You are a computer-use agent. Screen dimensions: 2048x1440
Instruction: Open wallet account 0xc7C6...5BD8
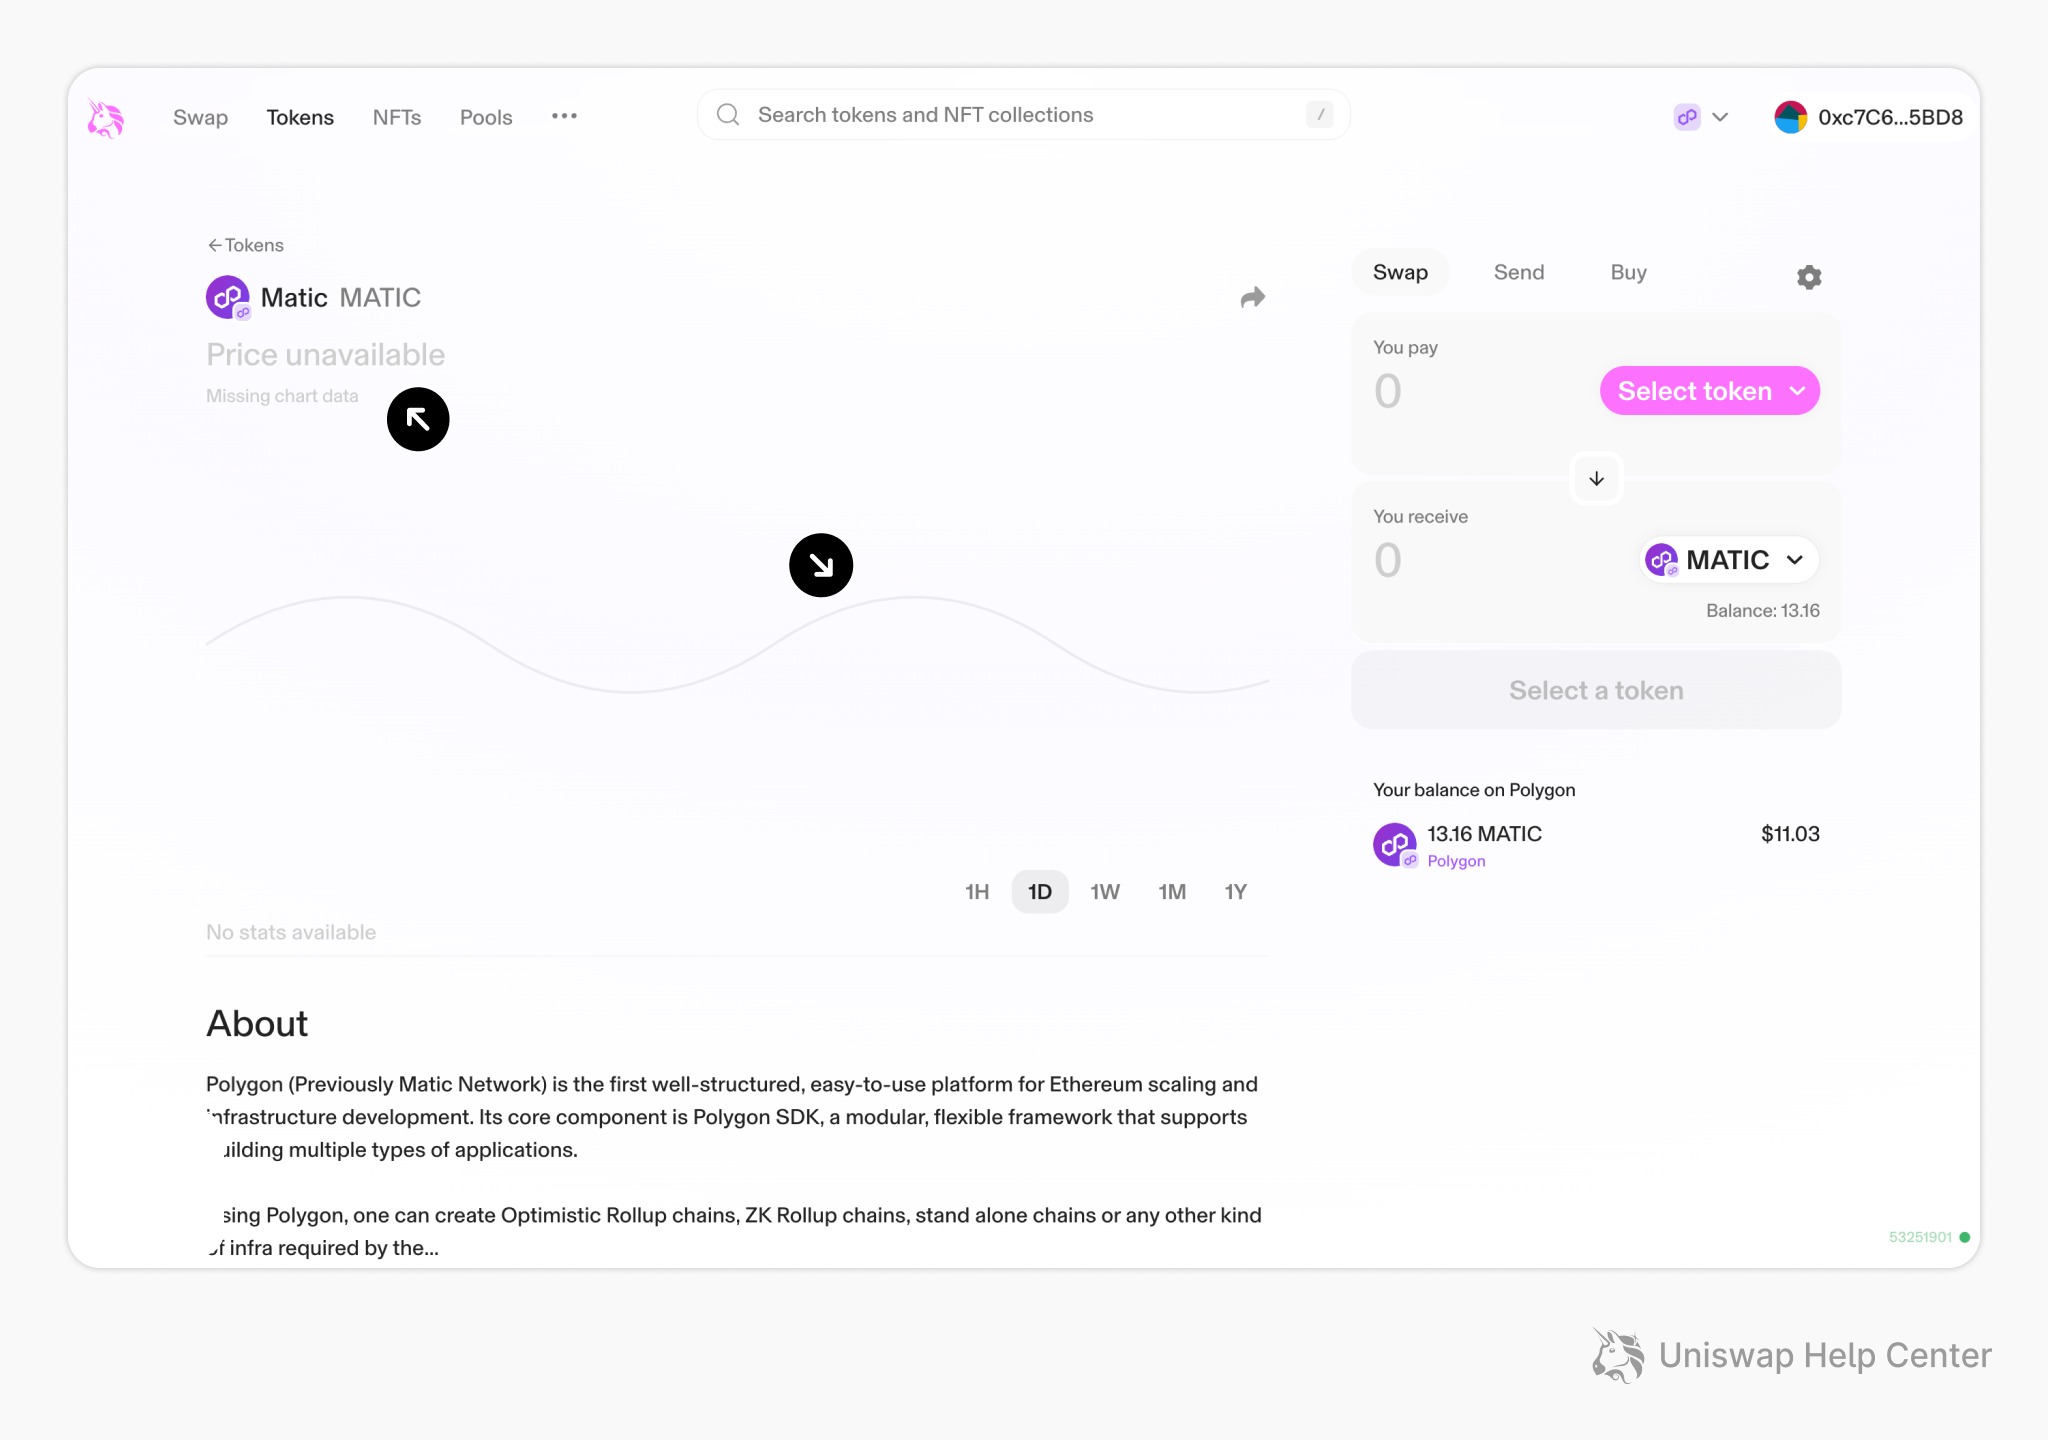[1868, 117]
